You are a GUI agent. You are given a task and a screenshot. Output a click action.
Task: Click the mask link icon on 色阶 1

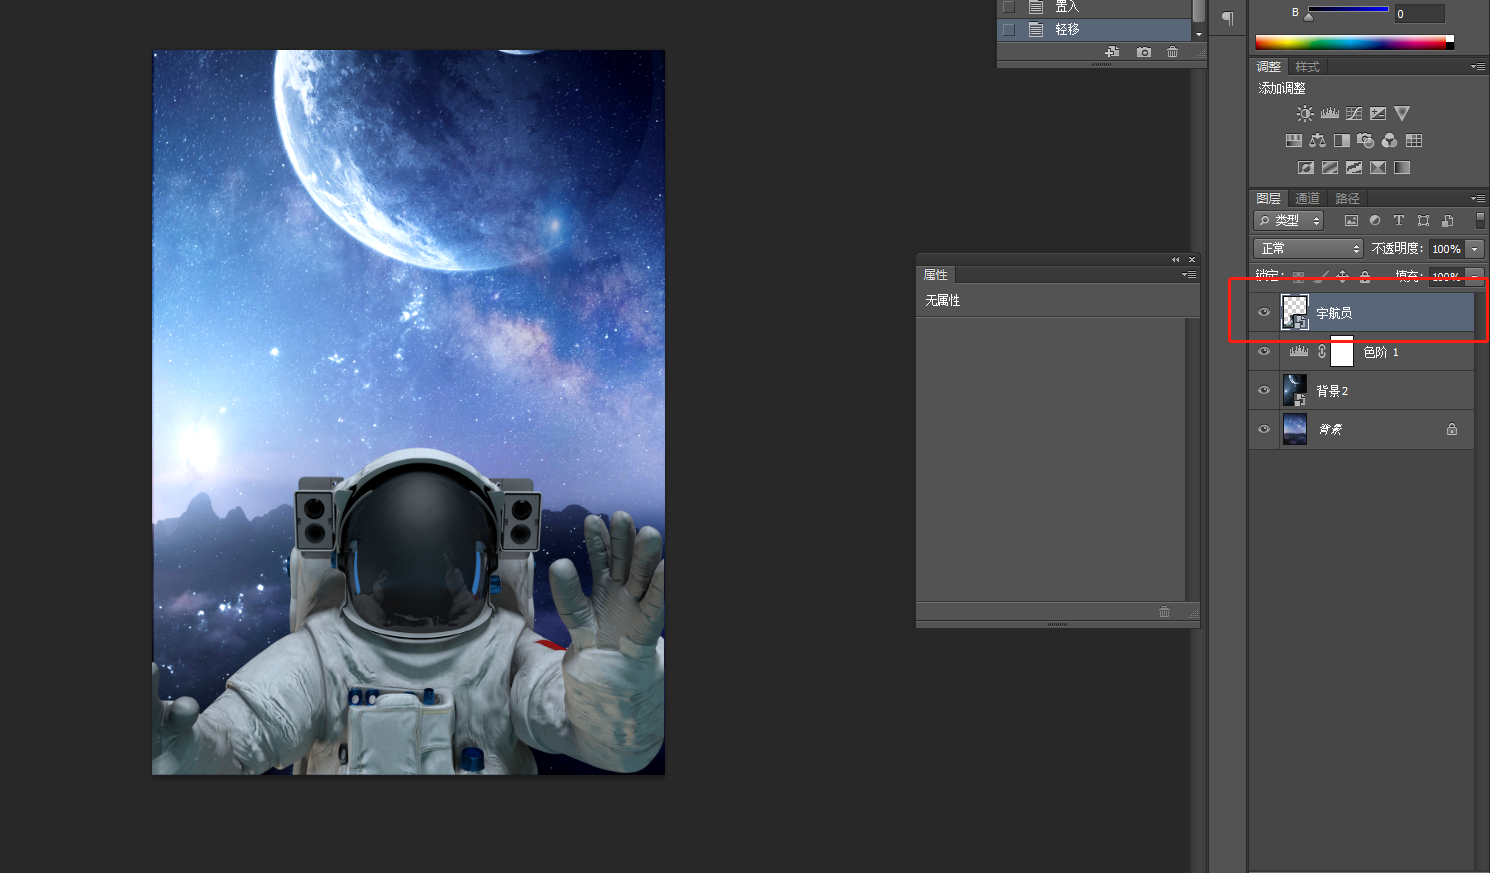coord(1322,352)
